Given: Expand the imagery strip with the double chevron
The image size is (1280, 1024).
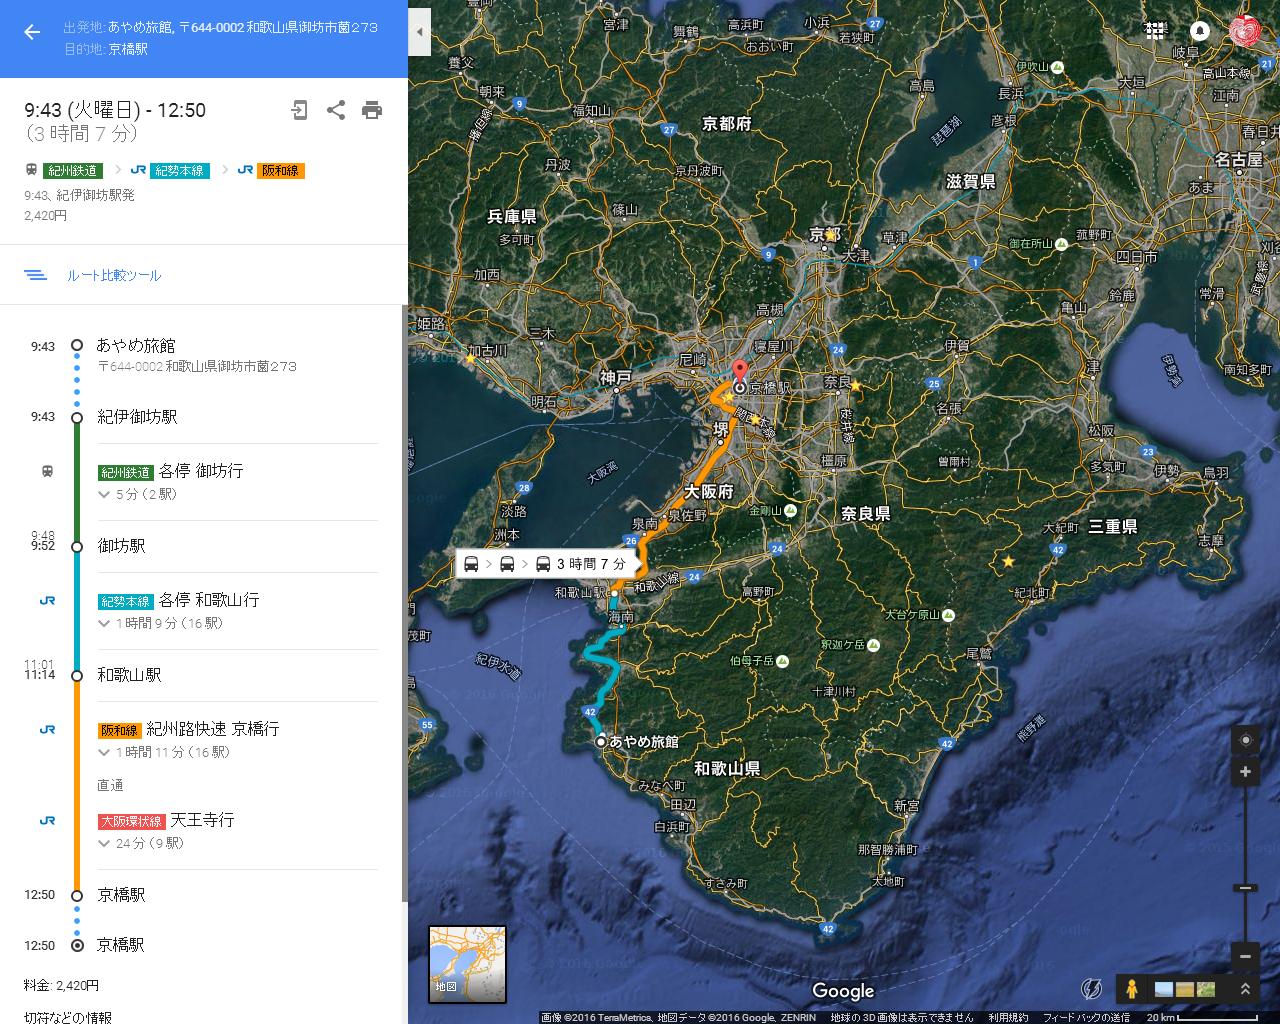Looking at the screenshot, I should click(1245, 989).
